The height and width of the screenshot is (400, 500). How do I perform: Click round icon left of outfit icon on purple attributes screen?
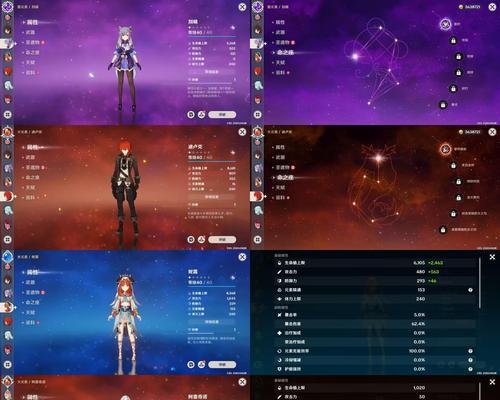(191, 114)
